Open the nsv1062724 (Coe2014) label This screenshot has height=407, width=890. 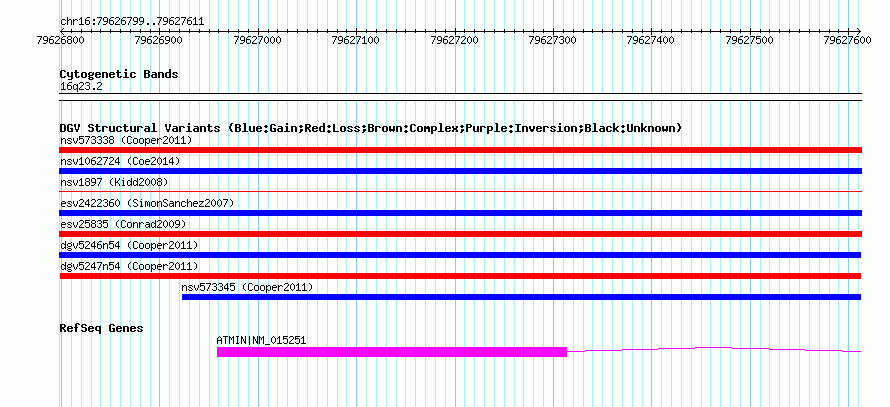120,161
